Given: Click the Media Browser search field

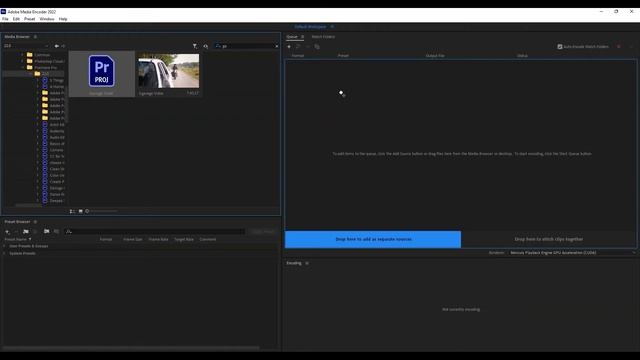Looking at the screenshot, I should tap(248, 46).
